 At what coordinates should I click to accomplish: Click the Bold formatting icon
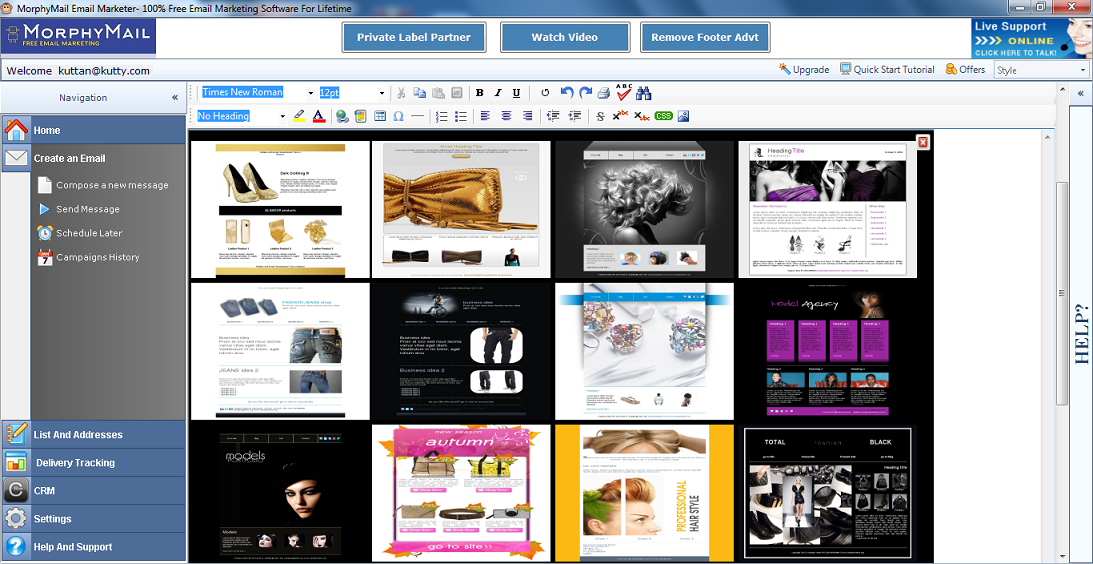[x=480, y=93]
